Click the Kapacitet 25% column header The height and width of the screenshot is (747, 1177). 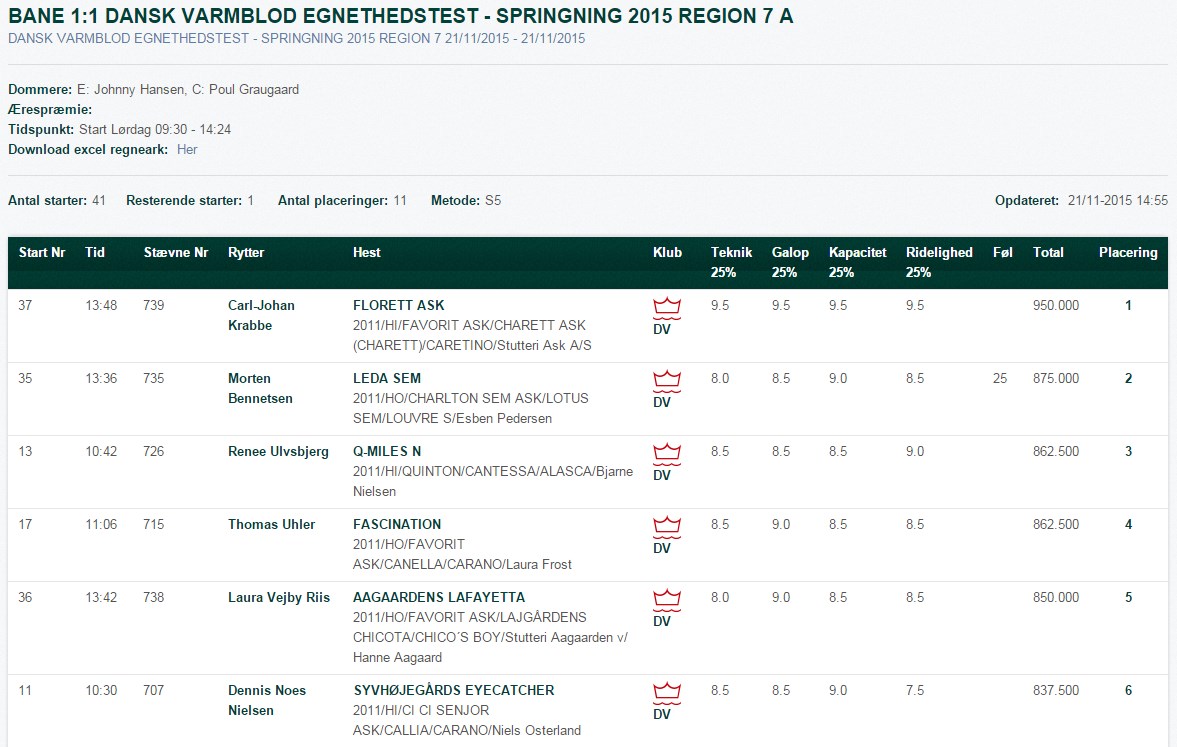coord(857,262)
